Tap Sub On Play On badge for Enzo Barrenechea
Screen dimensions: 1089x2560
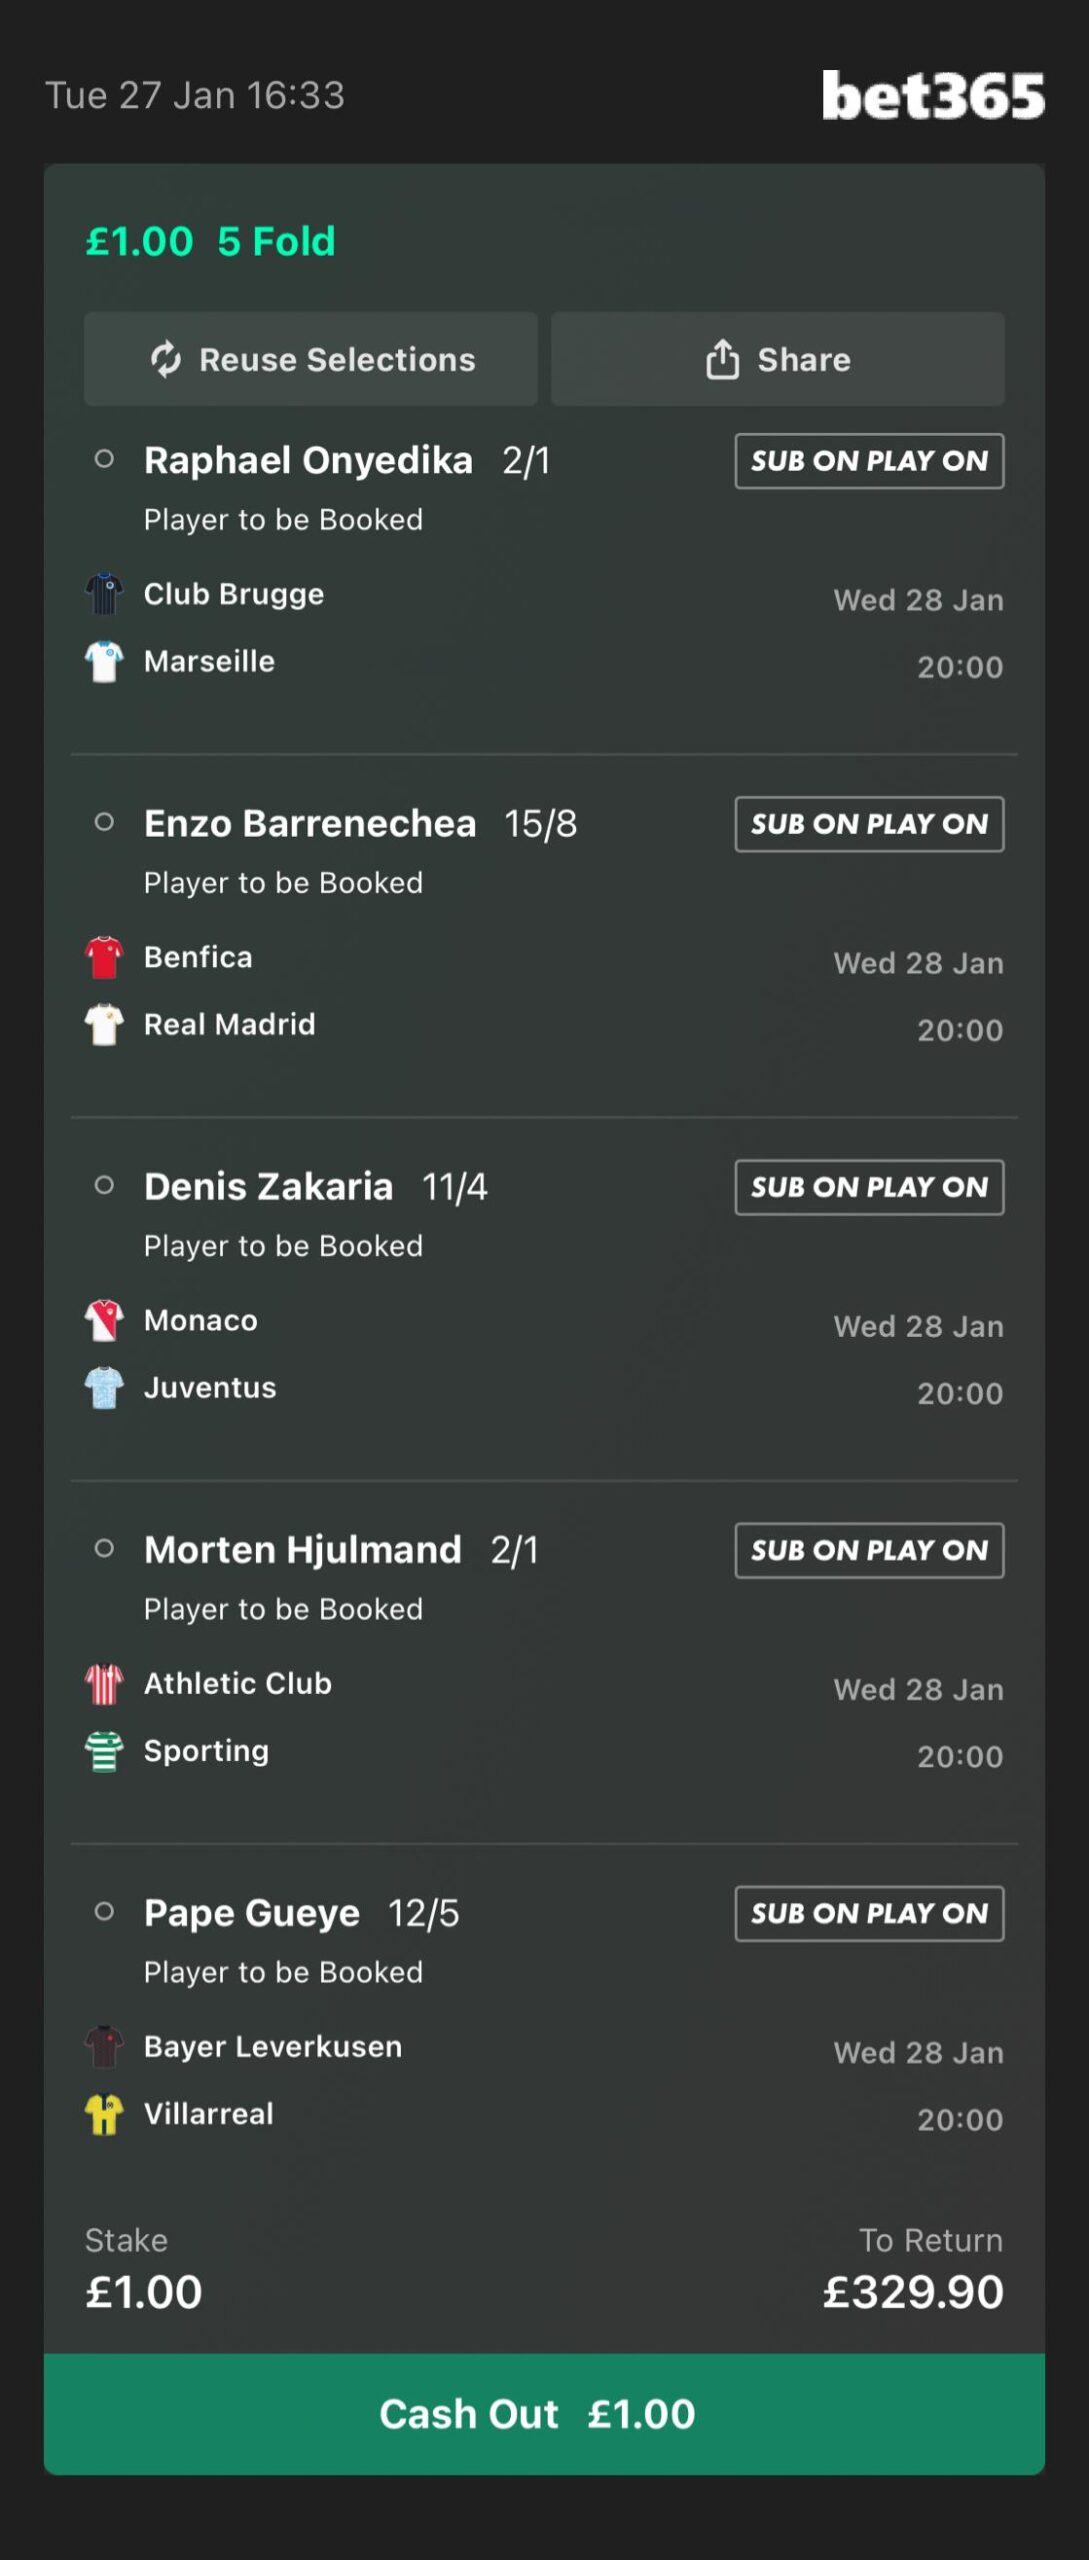(869, 824)
